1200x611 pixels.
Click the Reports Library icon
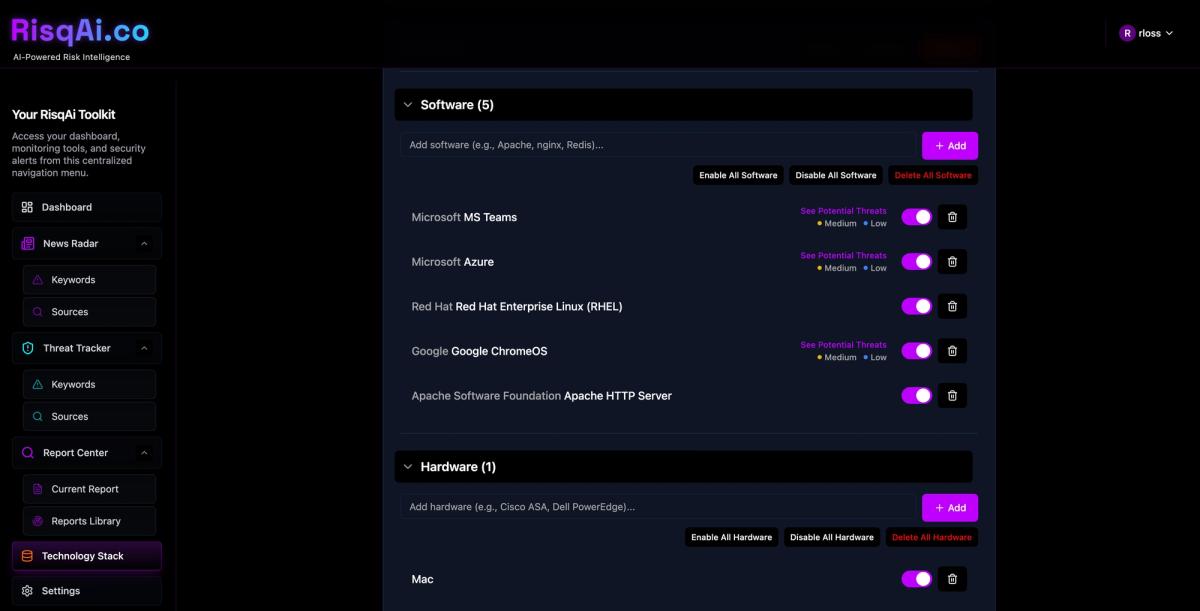[38, 521]
